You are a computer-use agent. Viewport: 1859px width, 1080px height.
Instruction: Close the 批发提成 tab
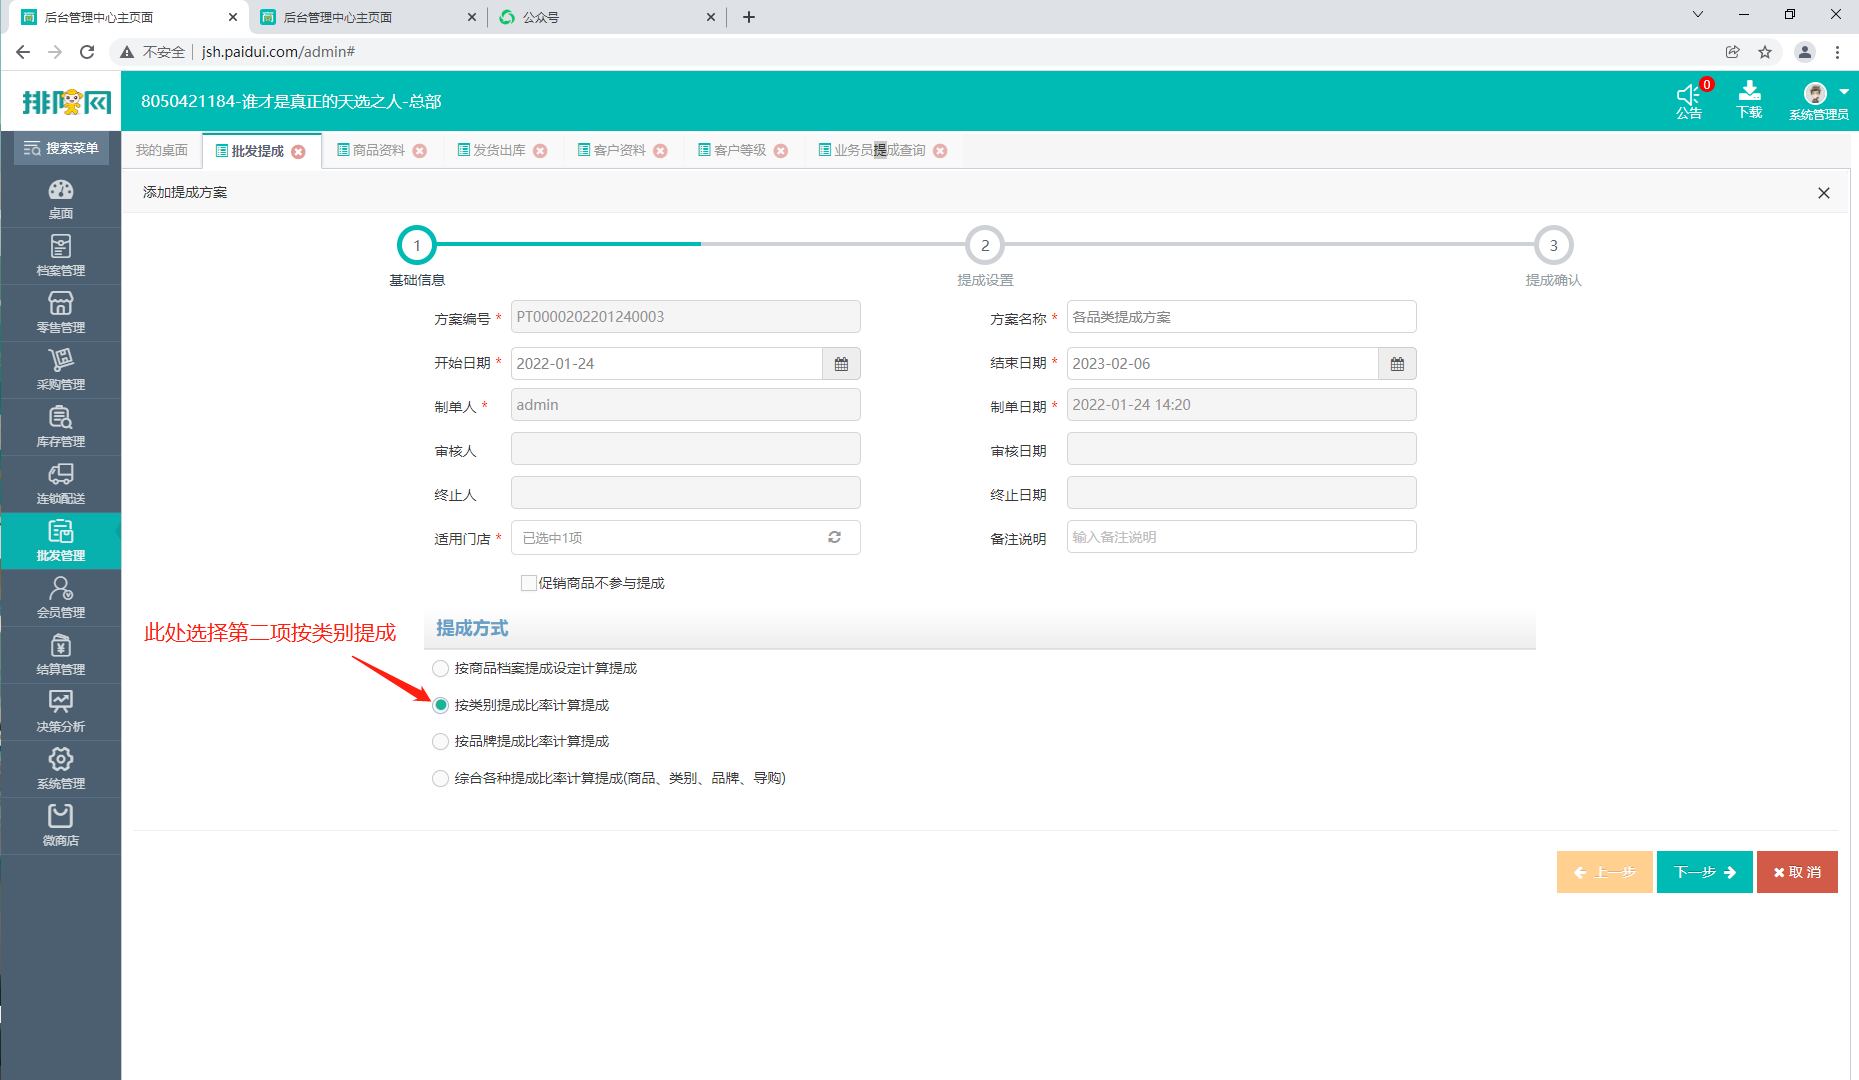pyautogui.click(x=298, y=151)
